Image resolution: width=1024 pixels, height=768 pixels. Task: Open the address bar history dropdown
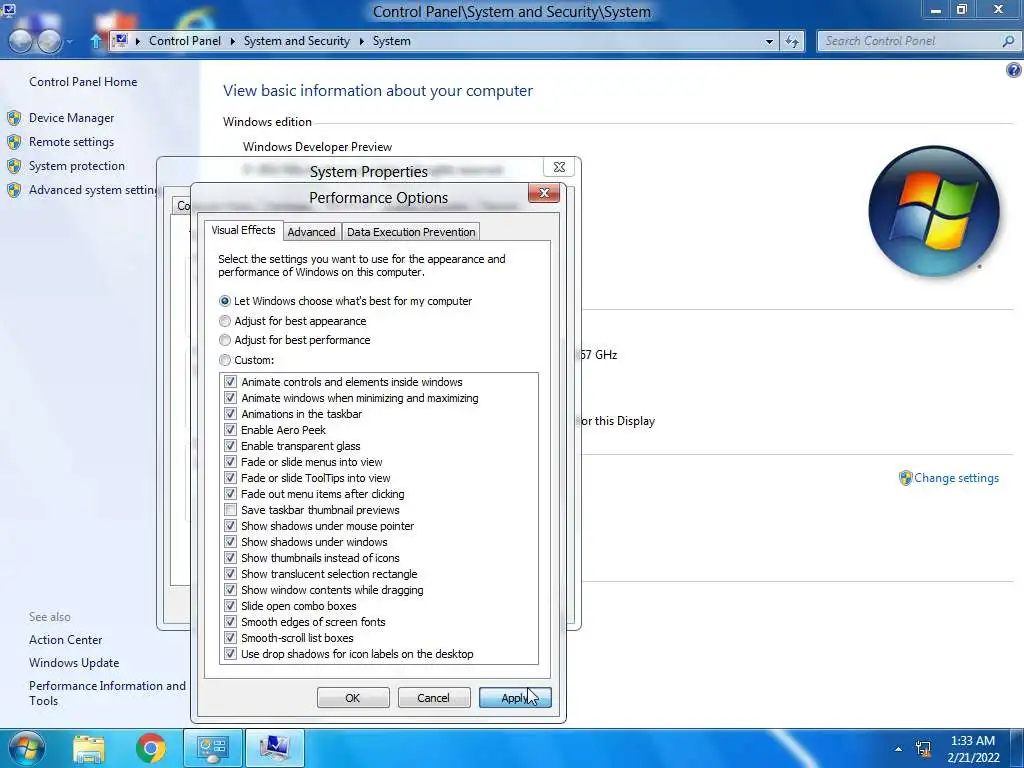769,41
